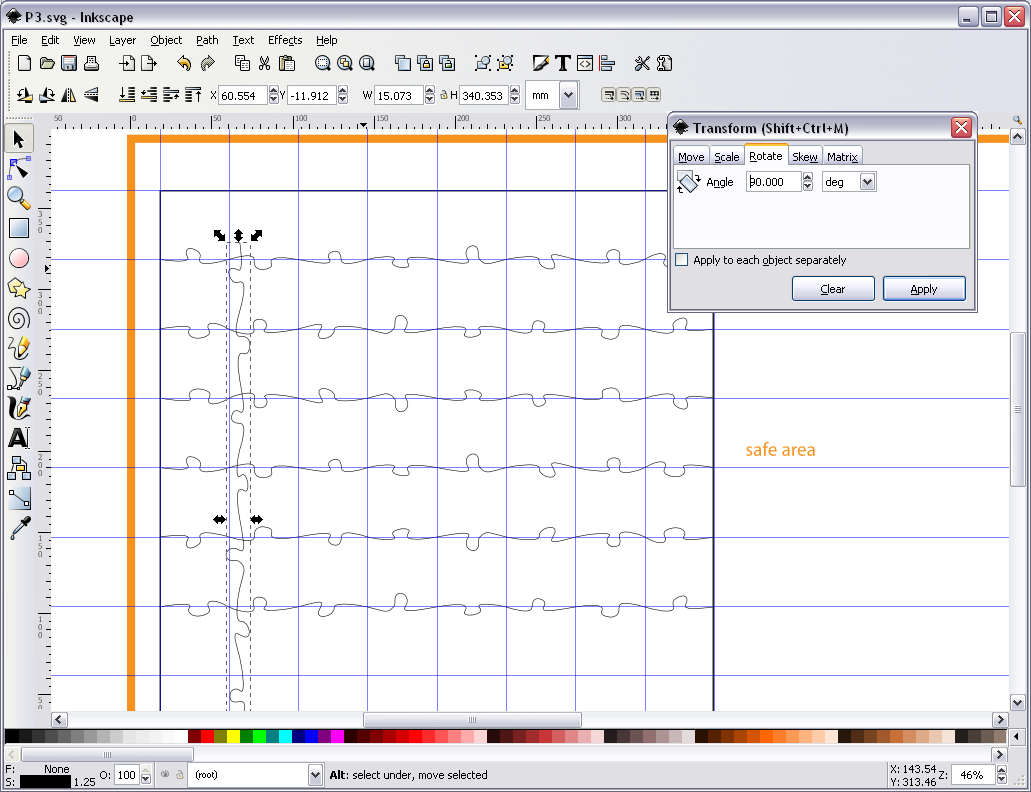This screenshot has height=792, width=1031.
Task: Click the canvas horizontal scrollbar thumb
Action: coord(472,719)
